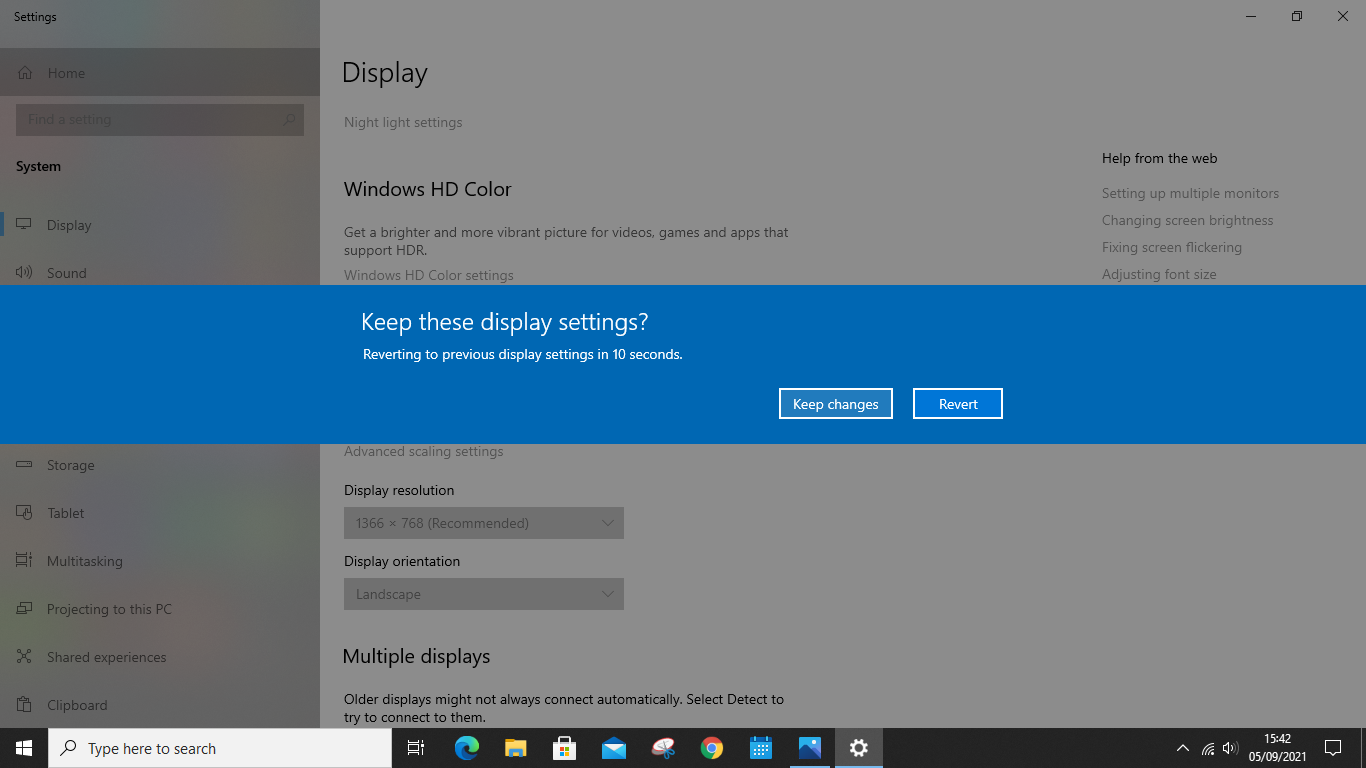Image resolution: width=1366 pixels, height=768 pixels.
Task: Click the Keep changes button
Action: pos(835,403)
